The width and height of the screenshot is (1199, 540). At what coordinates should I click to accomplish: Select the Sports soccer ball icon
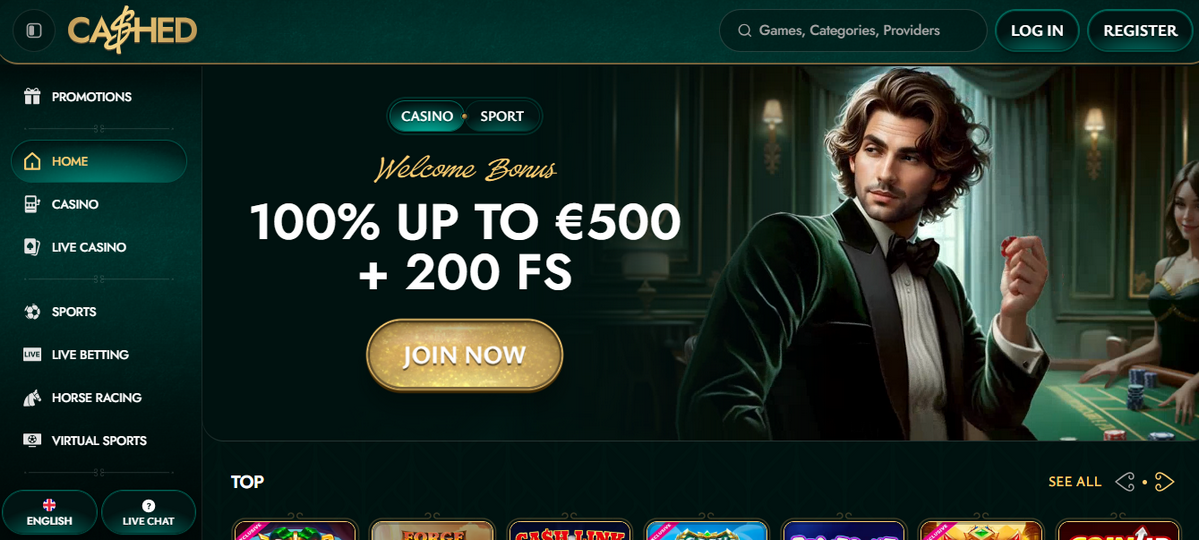32,312
